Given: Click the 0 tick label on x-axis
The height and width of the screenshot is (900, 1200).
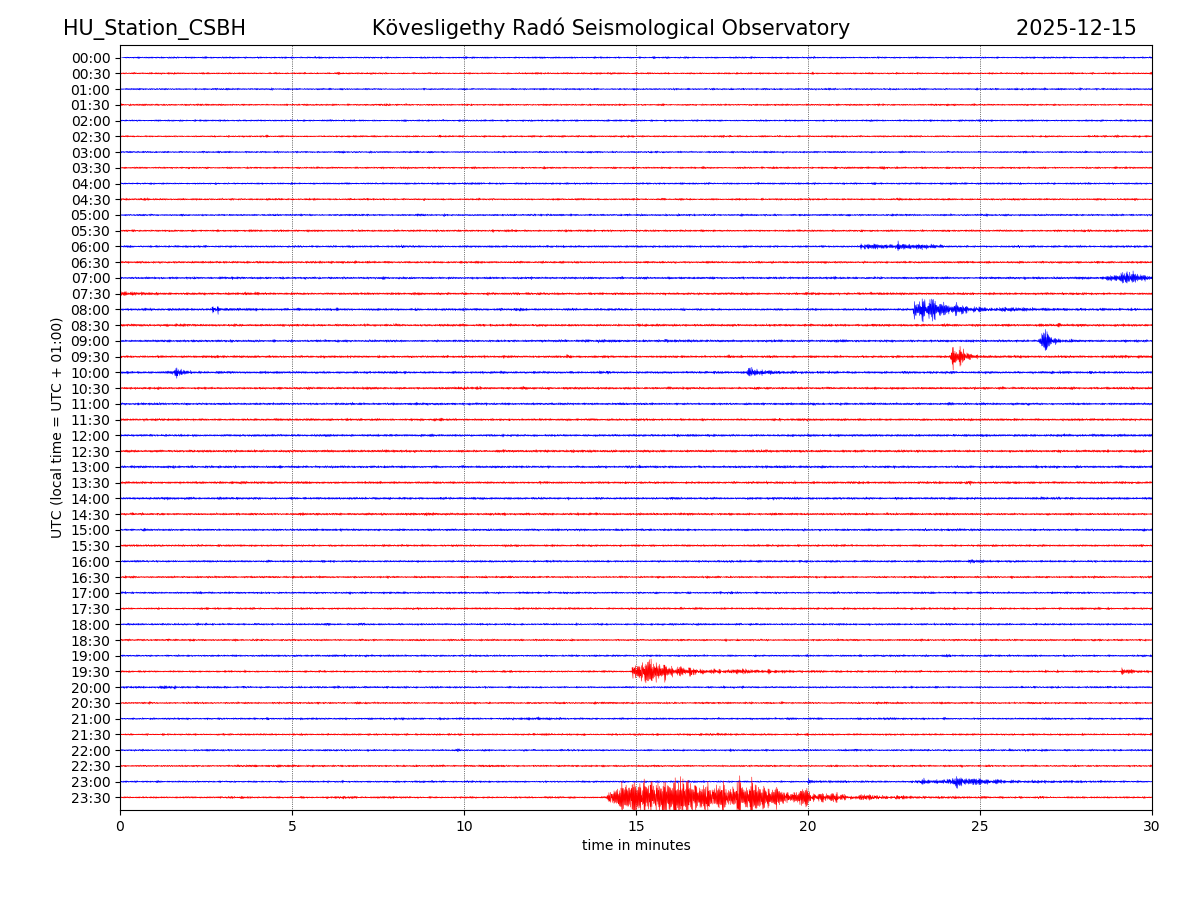Looking at the screenshot, I should (120, 826).
